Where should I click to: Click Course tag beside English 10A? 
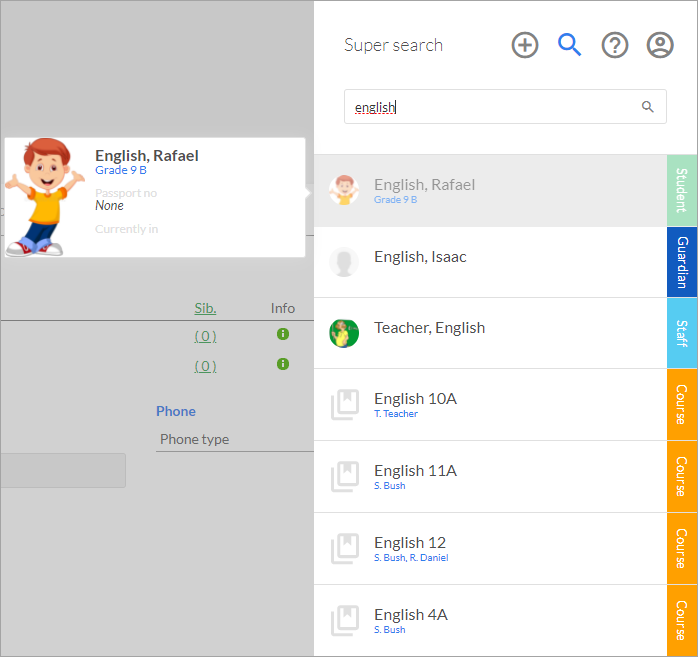[682, 405]
